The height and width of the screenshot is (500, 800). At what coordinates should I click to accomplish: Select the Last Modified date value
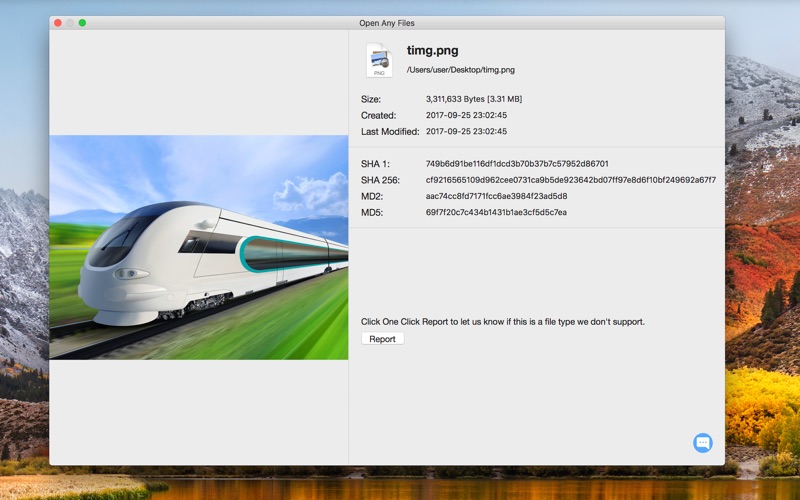tap(466, 131)
